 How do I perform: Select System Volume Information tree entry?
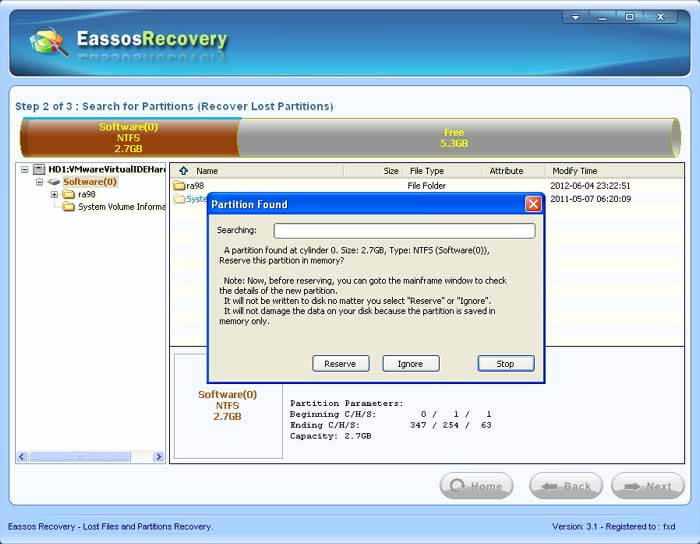point(121,207)
